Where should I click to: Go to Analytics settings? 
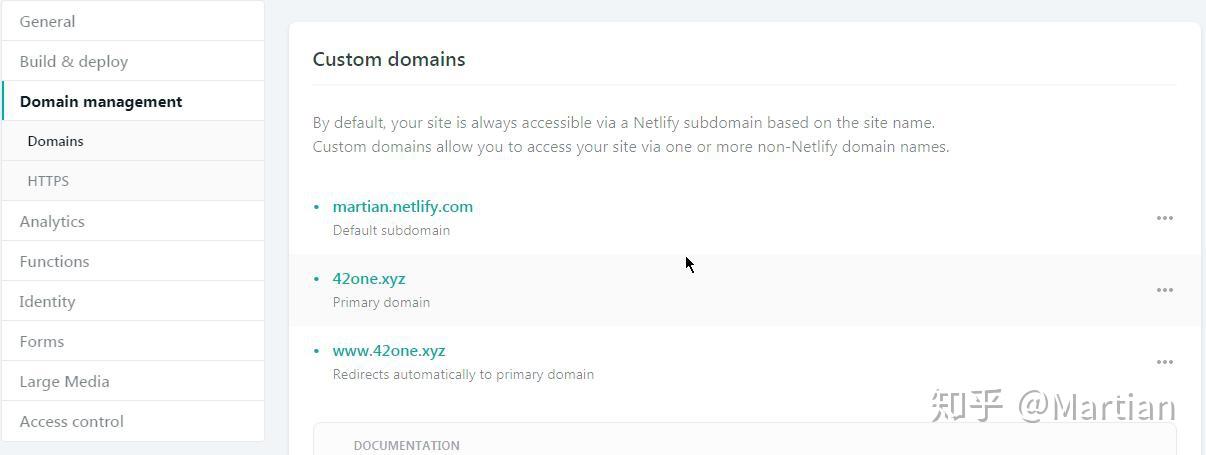pos(52,221)
